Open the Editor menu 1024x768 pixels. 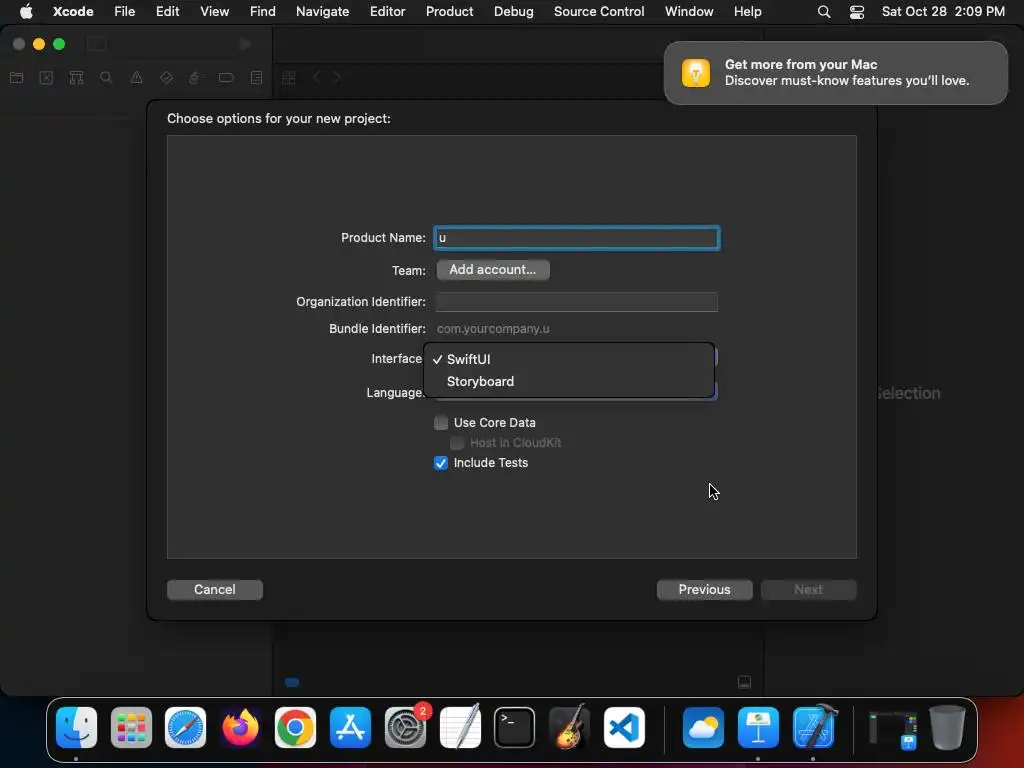tap(387, 12)
